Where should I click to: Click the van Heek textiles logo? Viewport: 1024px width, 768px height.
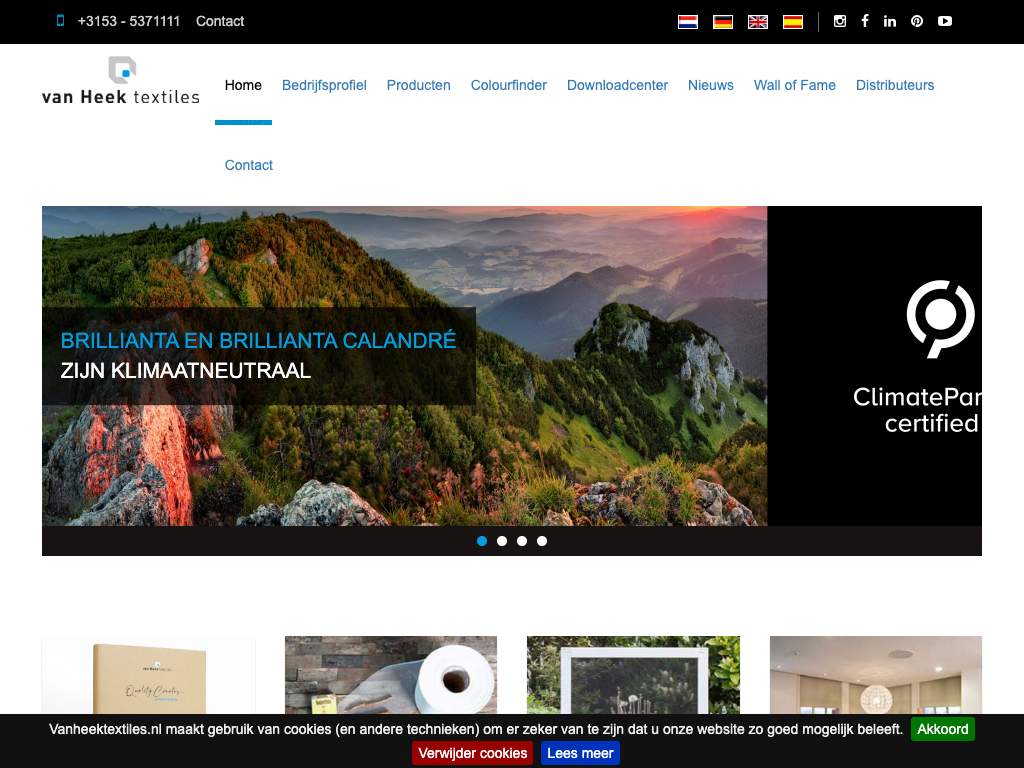(x=121, y=82)
